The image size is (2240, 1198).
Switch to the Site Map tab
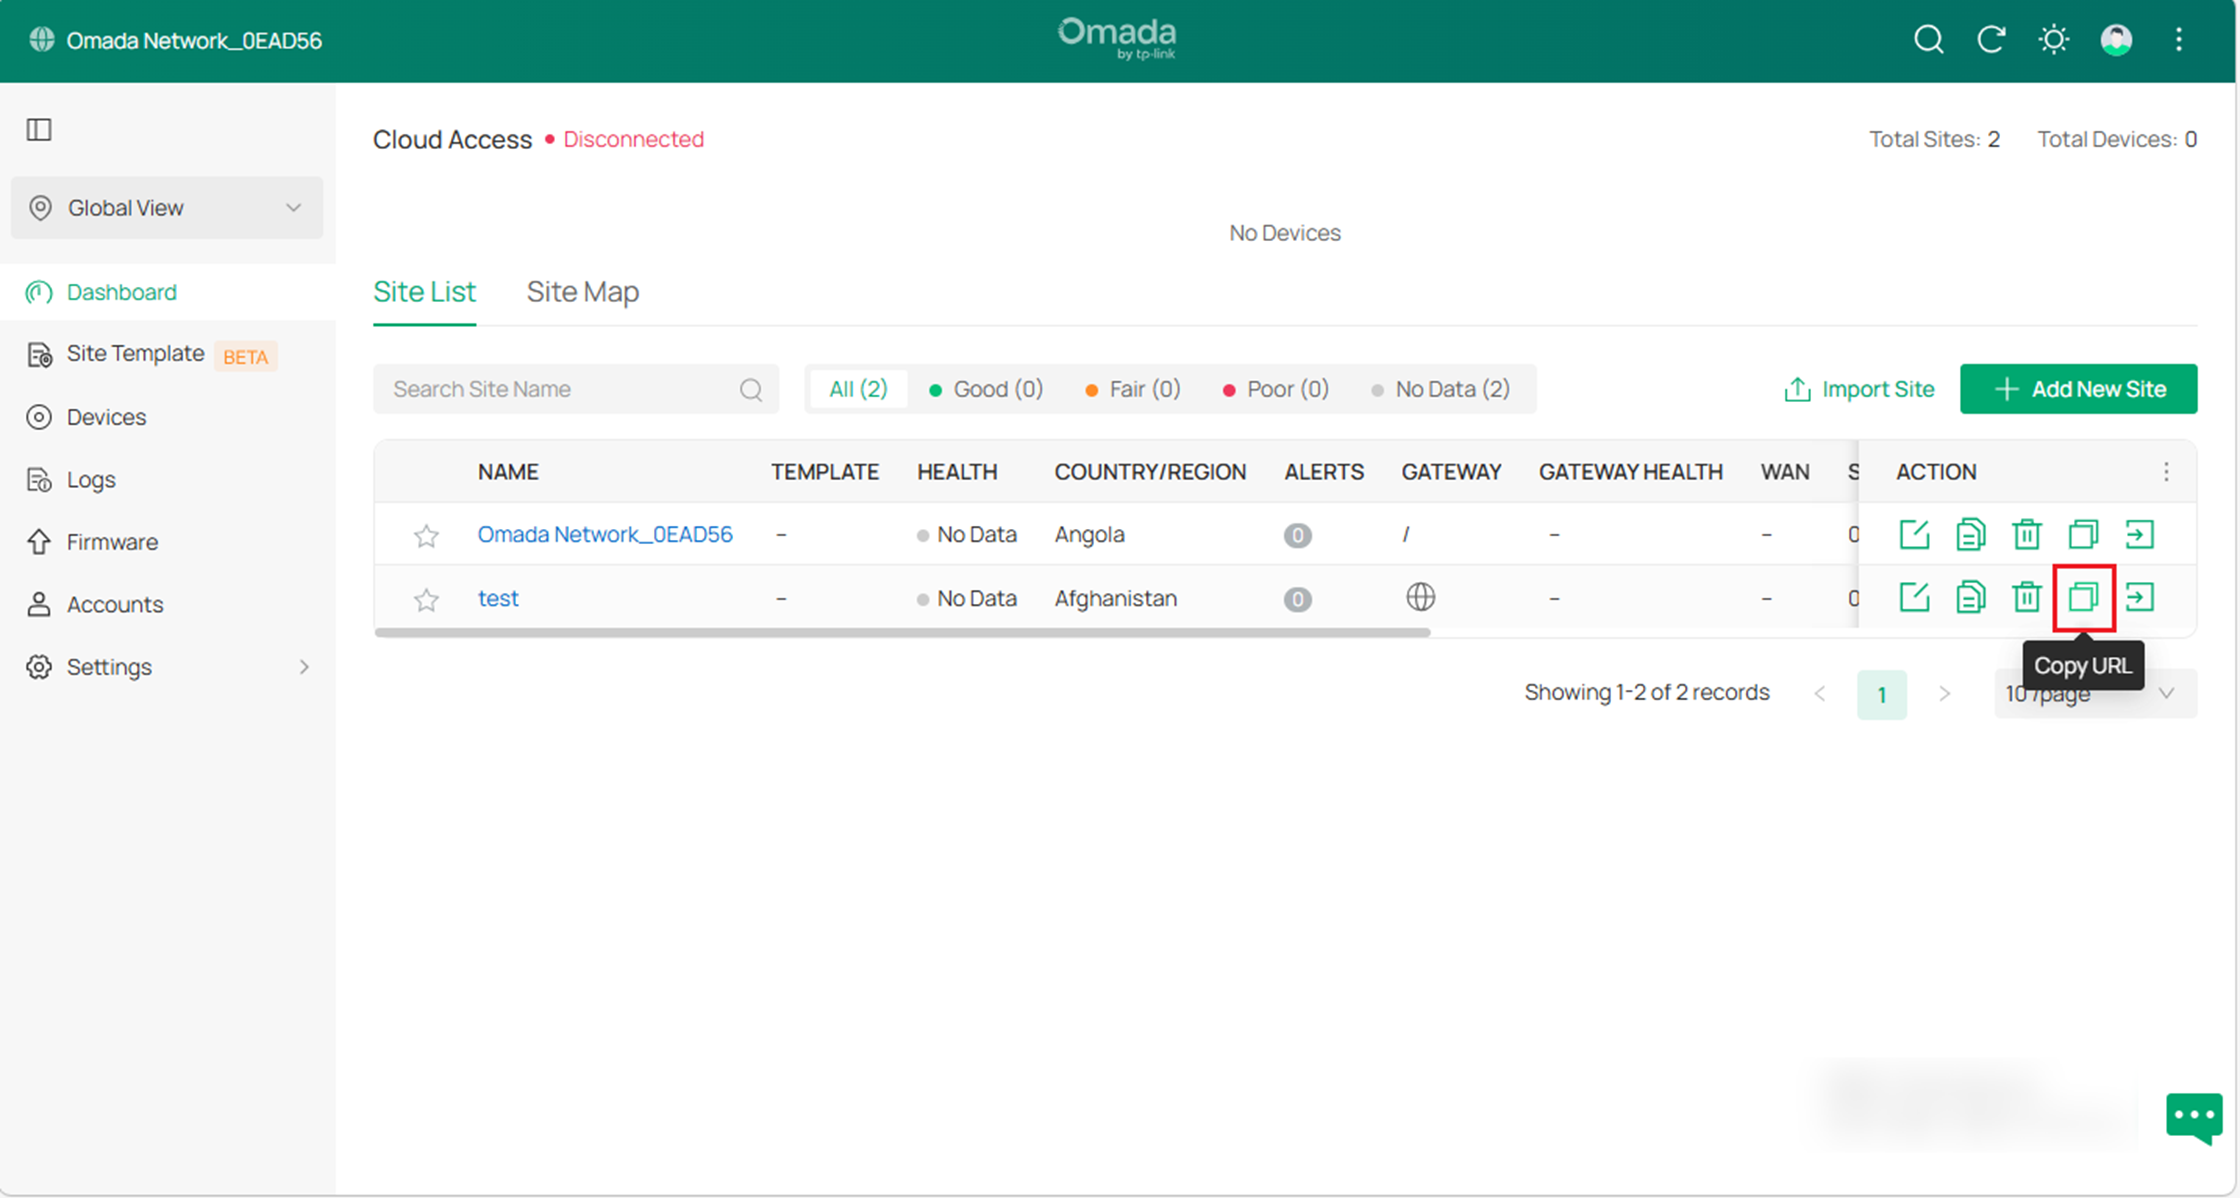tap(582, 292)
